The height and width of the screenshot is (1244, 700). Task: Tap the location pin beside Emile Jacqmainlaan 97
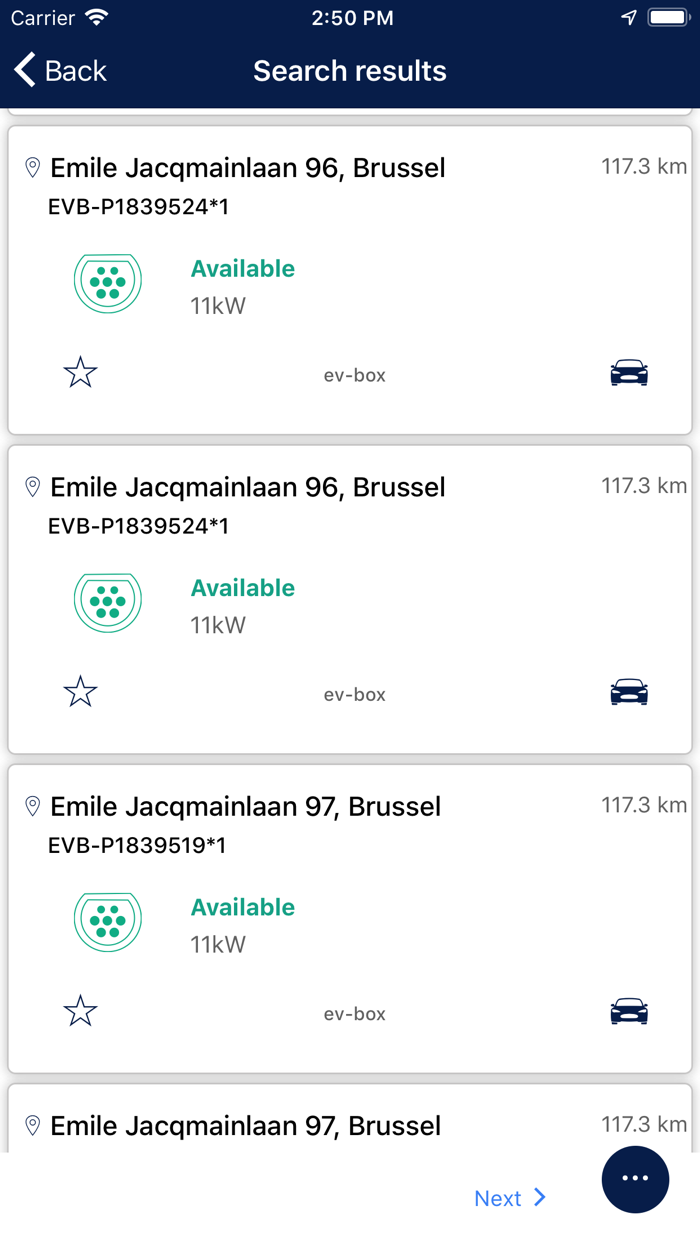[x=31, y=806]
